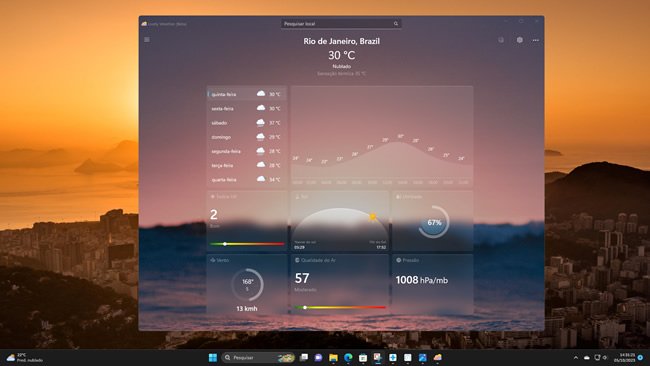650x366 pixels.
Task: Select sexta-feira forecast row
Action: (247, 108)
